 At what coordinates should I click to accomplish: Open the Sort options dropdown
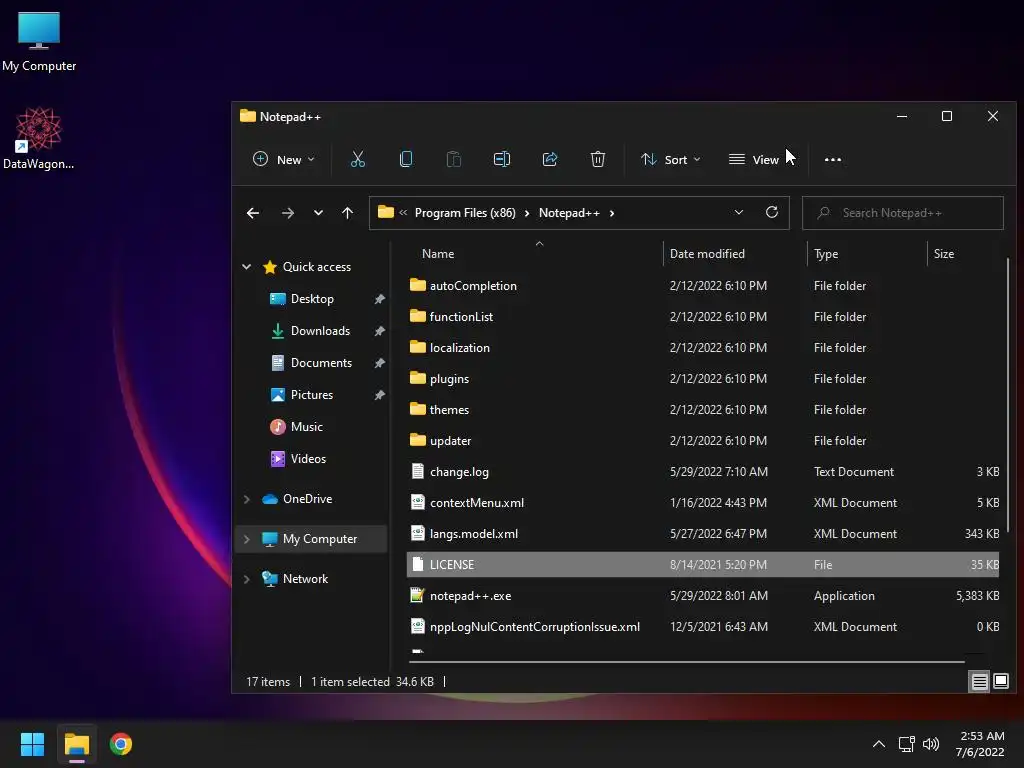[x=671, y=159]
